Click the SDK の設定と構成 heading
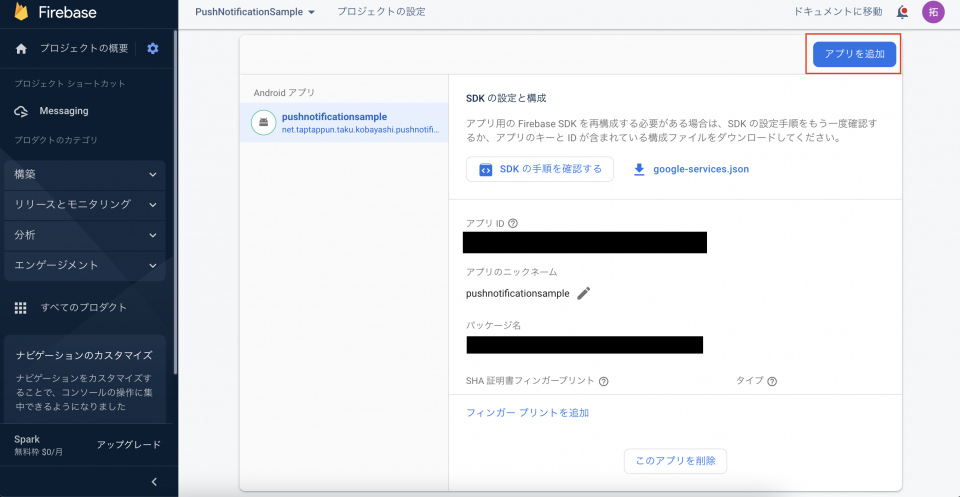Viewport: 960px width, 497px height. click(506, 98)
